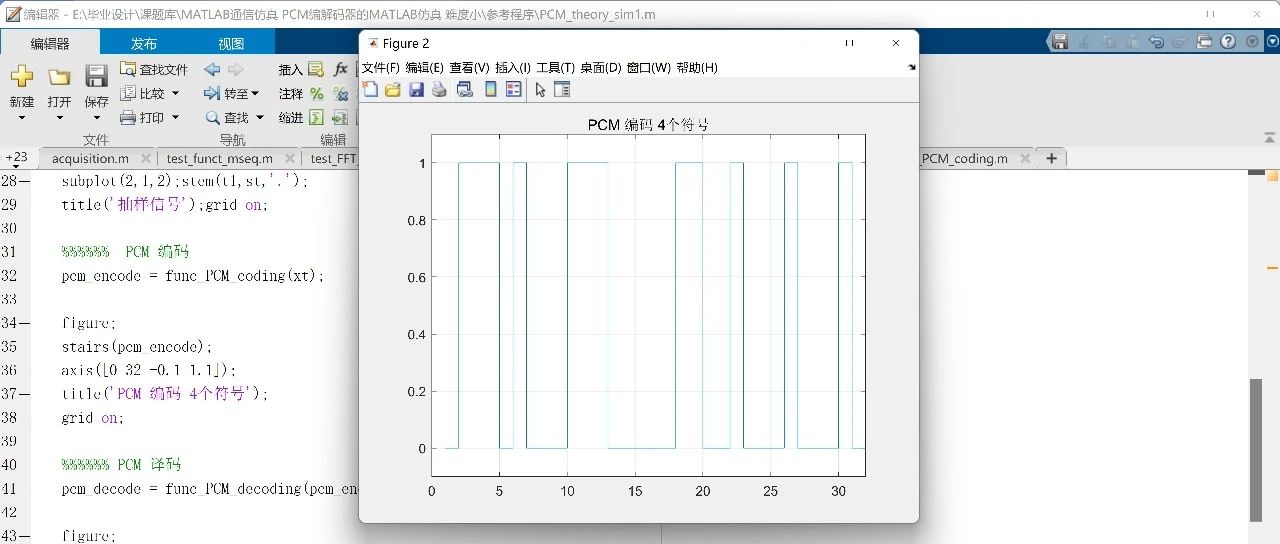Open the +23 hidden tabs dropdown
This screenshot has height=544, width=1280.
pos(17,158)
